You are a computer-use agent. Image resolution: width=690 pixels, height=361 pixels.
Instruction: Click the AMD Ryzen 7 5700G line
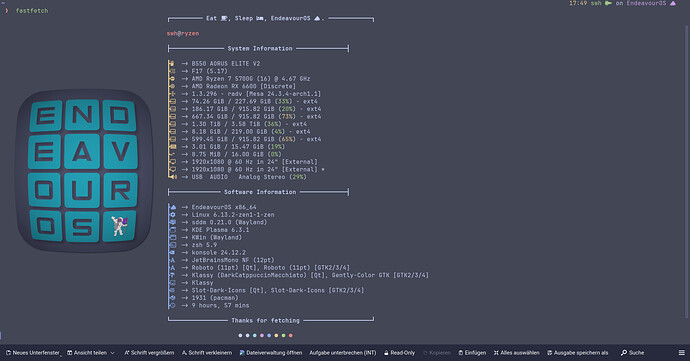tap(251, 78)
